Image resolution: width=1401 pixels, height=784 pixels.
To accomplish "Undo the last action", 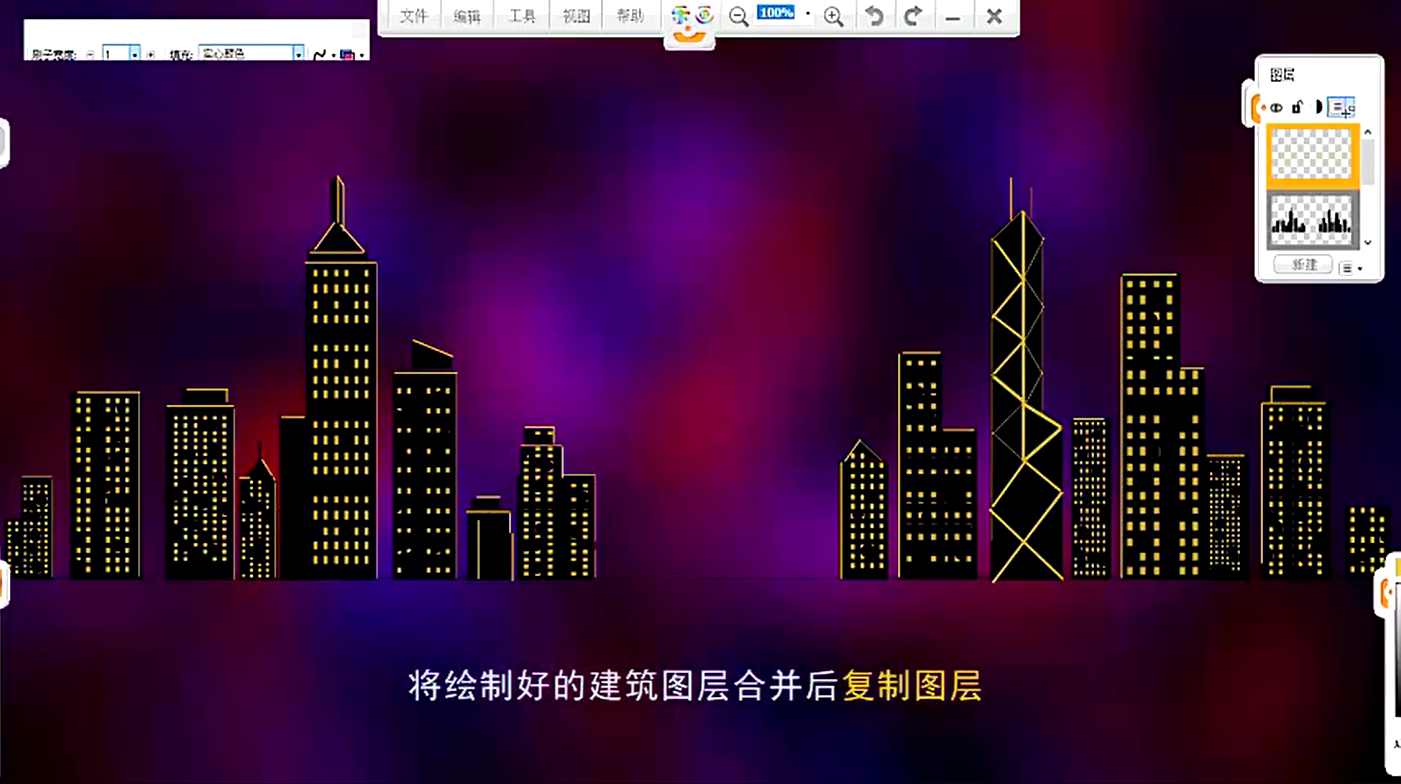I will [874, 16].
